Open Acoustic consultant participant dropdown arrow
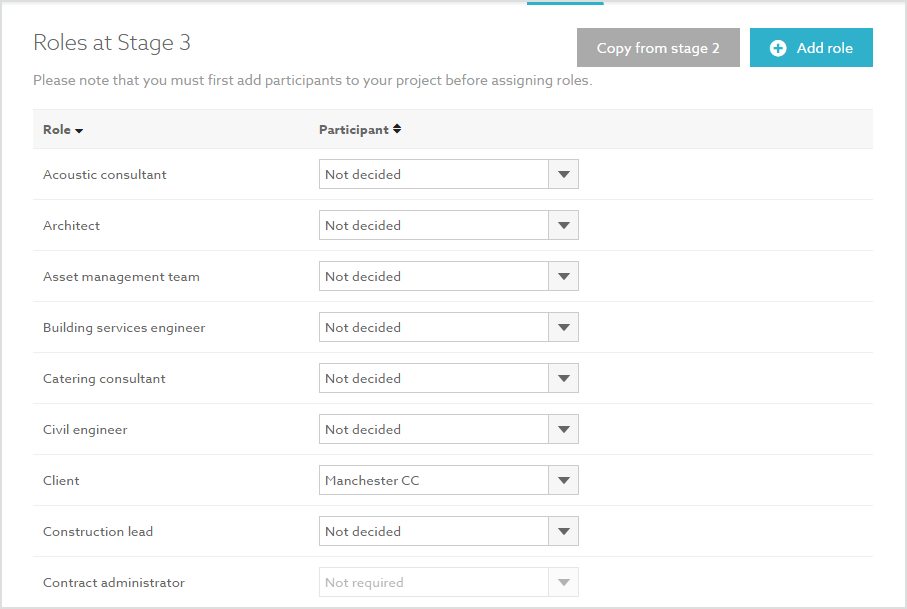This screenshot has width=907, height=609. 563,174
